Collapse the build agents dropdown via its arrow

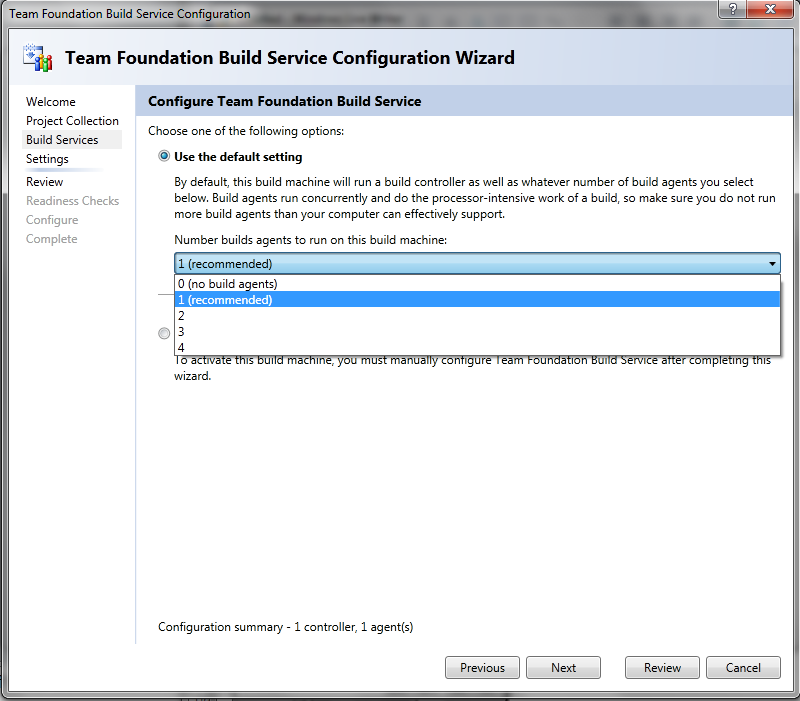772,264
